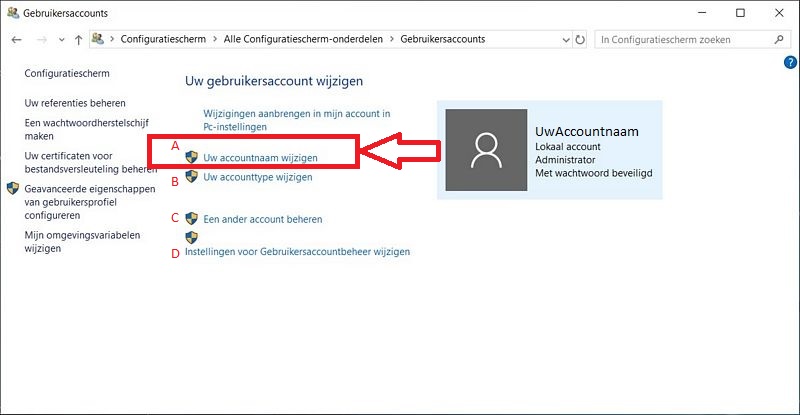Click shield icon beside Uw accounttype wijzigen

(191, 176)
